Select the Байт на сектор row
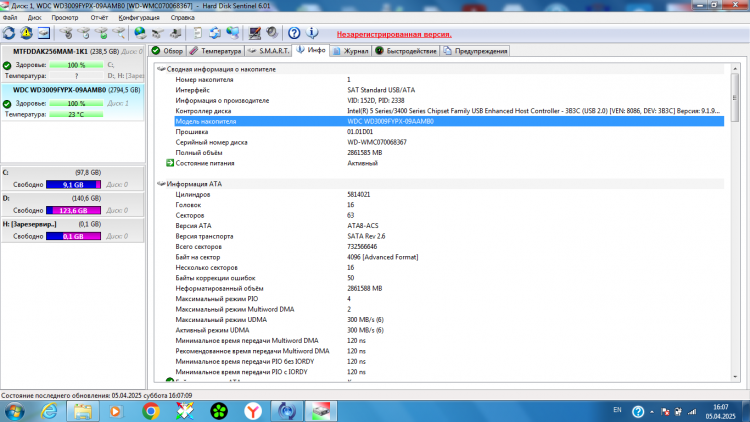This screenshot has width=750, height=422. (449, 257)
